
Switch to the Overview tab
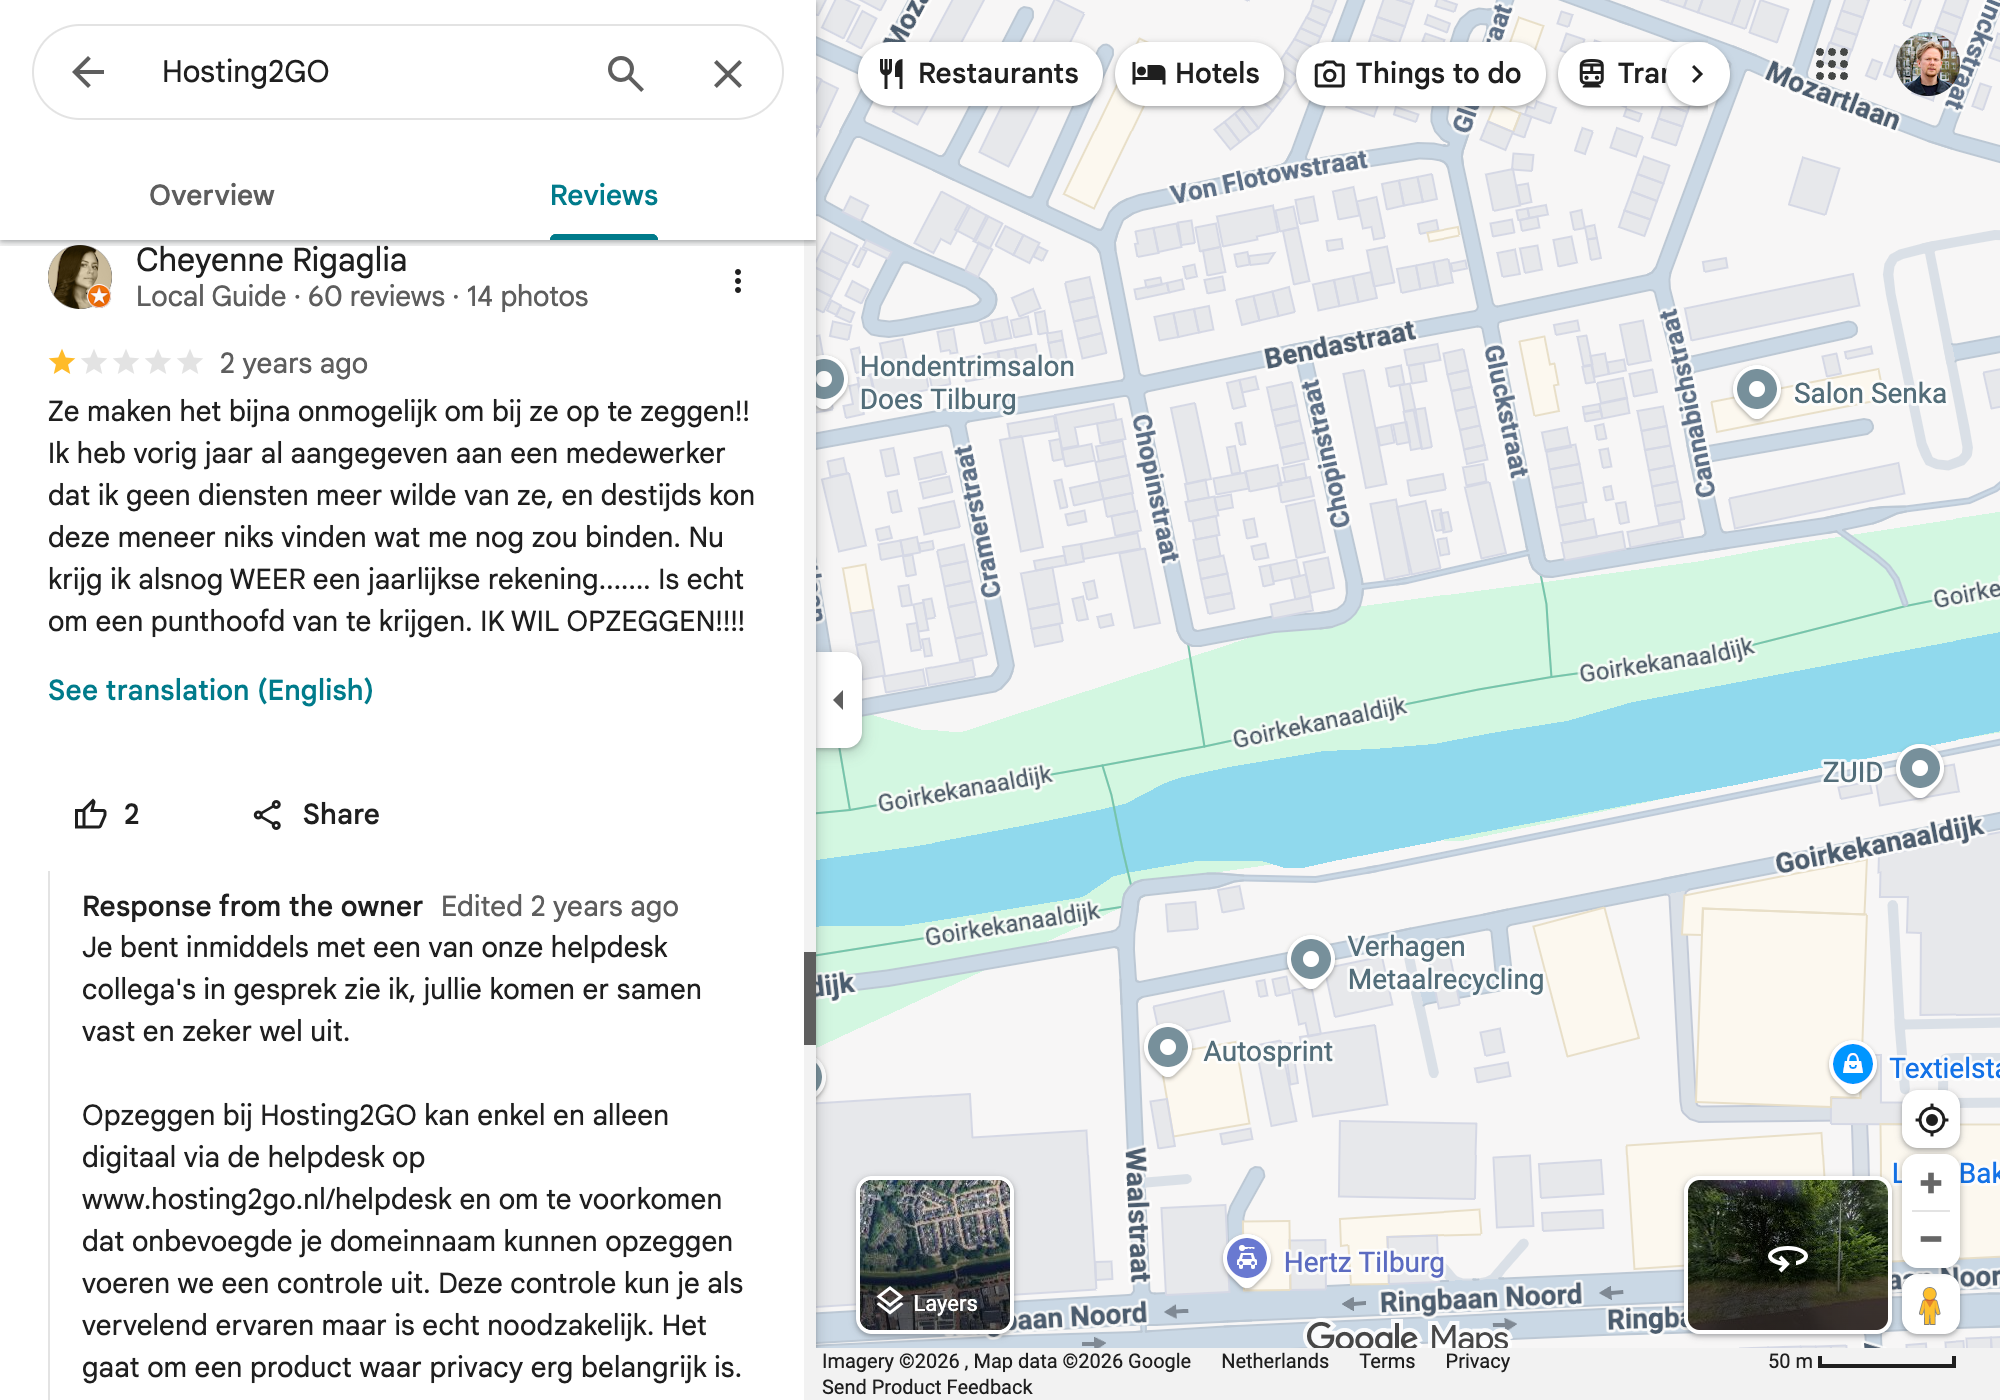211,195
